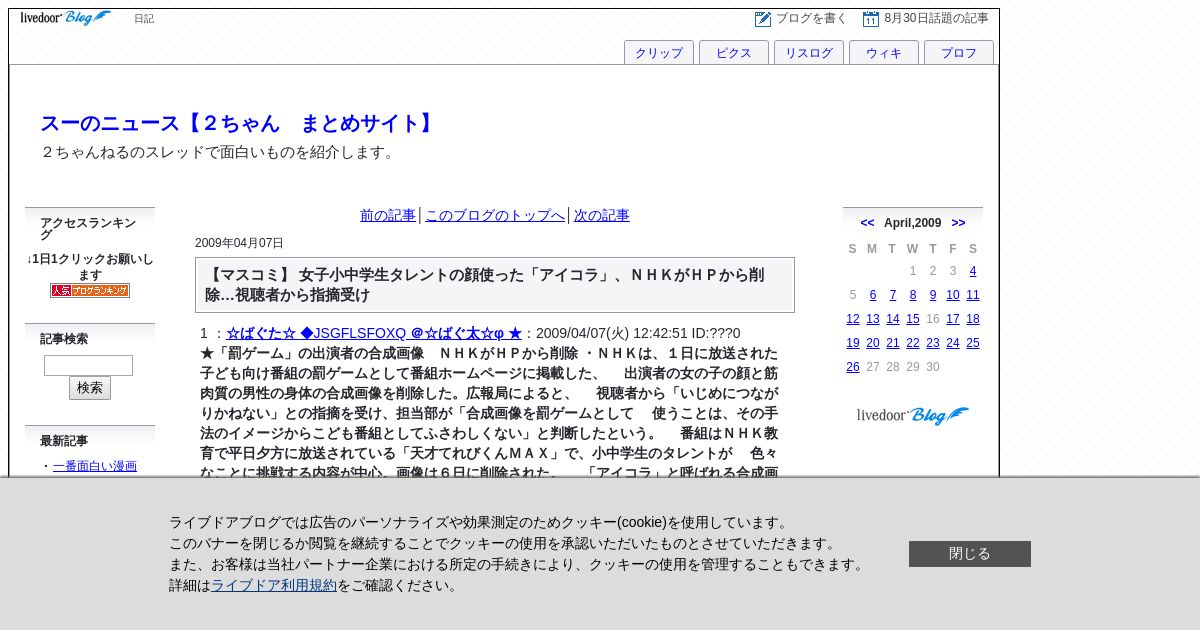Click the article headline about アイコラ
The height and width of the screenshot is (630, 1200).
[495, 285]
